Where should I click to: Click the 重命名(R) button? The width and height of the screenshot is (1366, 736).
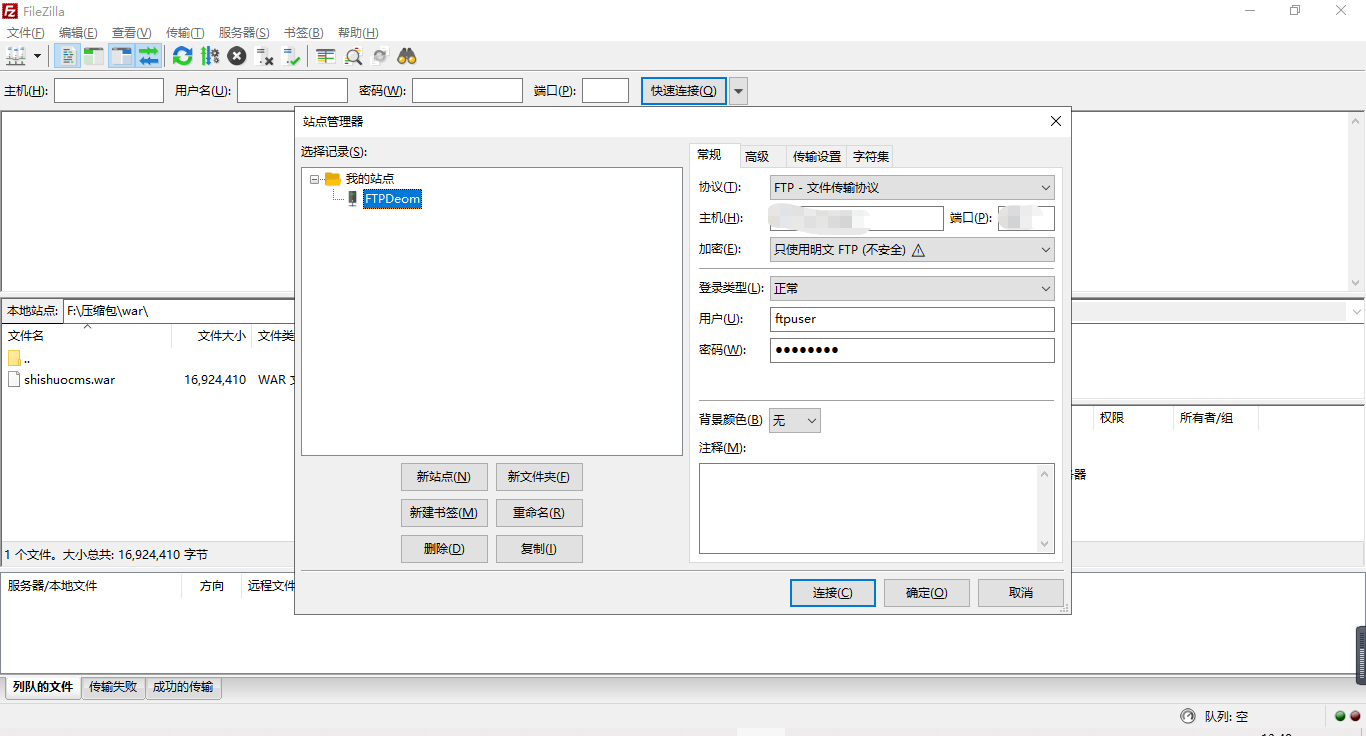pos(539,513)
